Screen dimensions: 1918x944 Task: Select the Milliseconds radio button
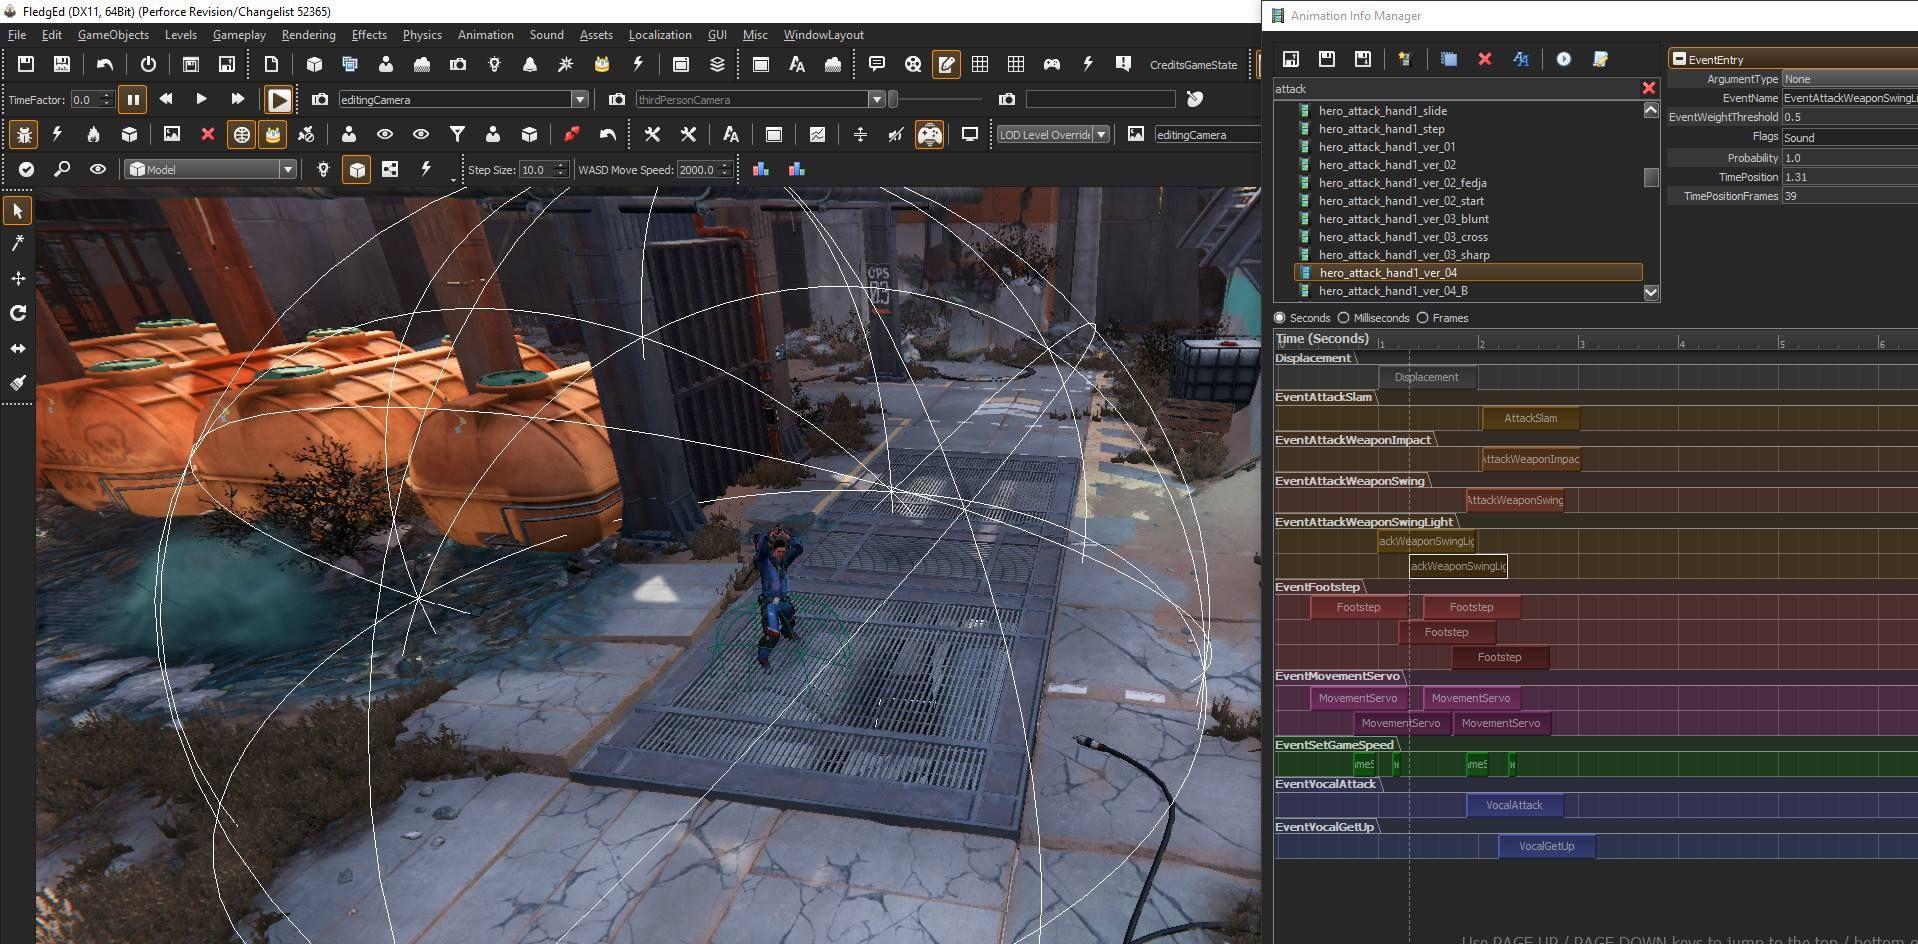pyautogui.click(x=1344, y=318)
